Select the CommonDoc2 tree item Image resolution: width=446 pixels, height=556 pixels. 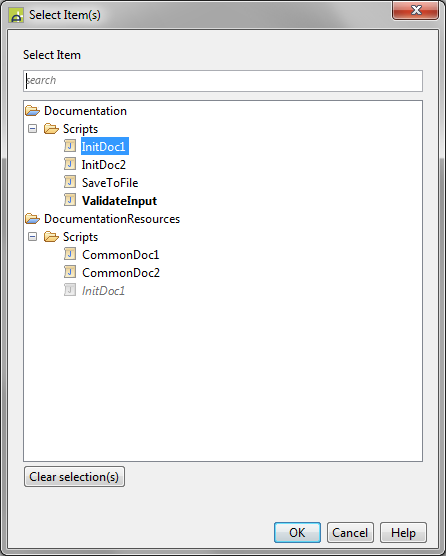(x=121, y=273)
